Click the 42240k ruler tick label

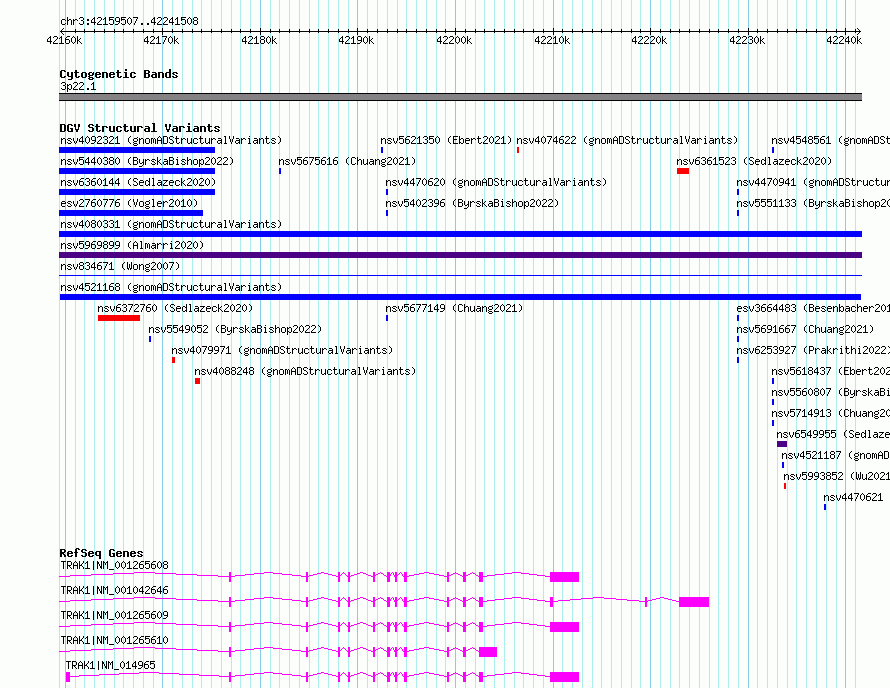[844, 40]
